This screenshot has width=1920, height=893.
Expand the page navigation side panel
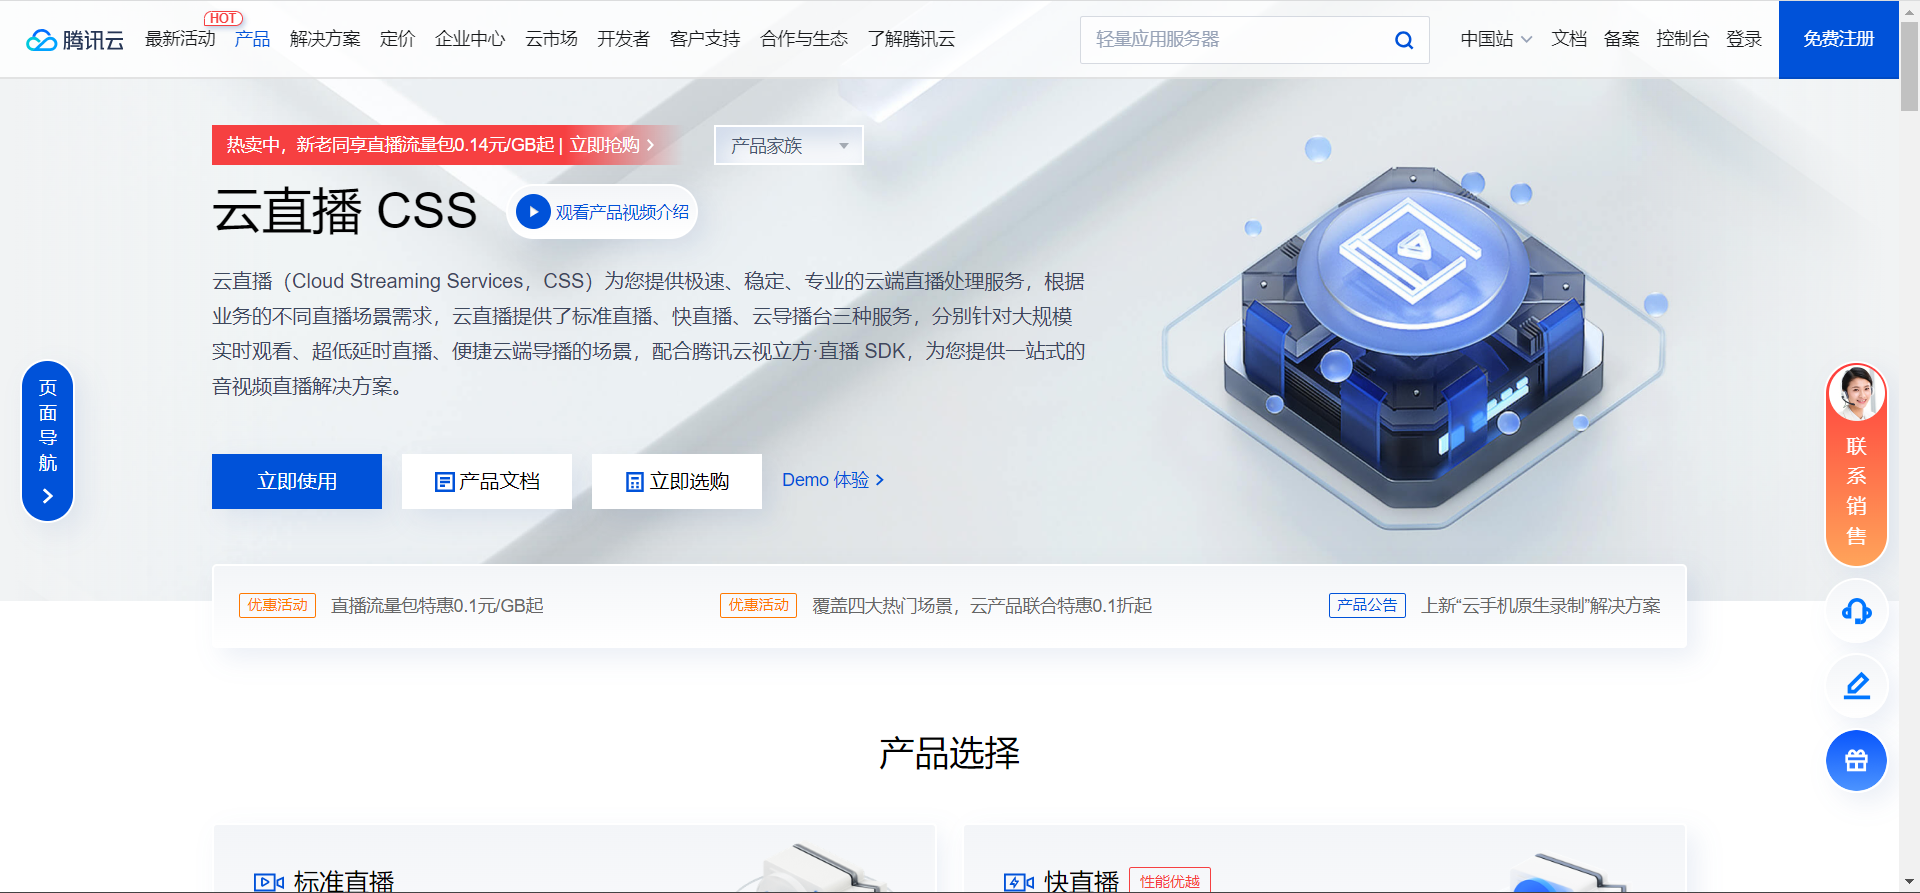coord(48,441)
